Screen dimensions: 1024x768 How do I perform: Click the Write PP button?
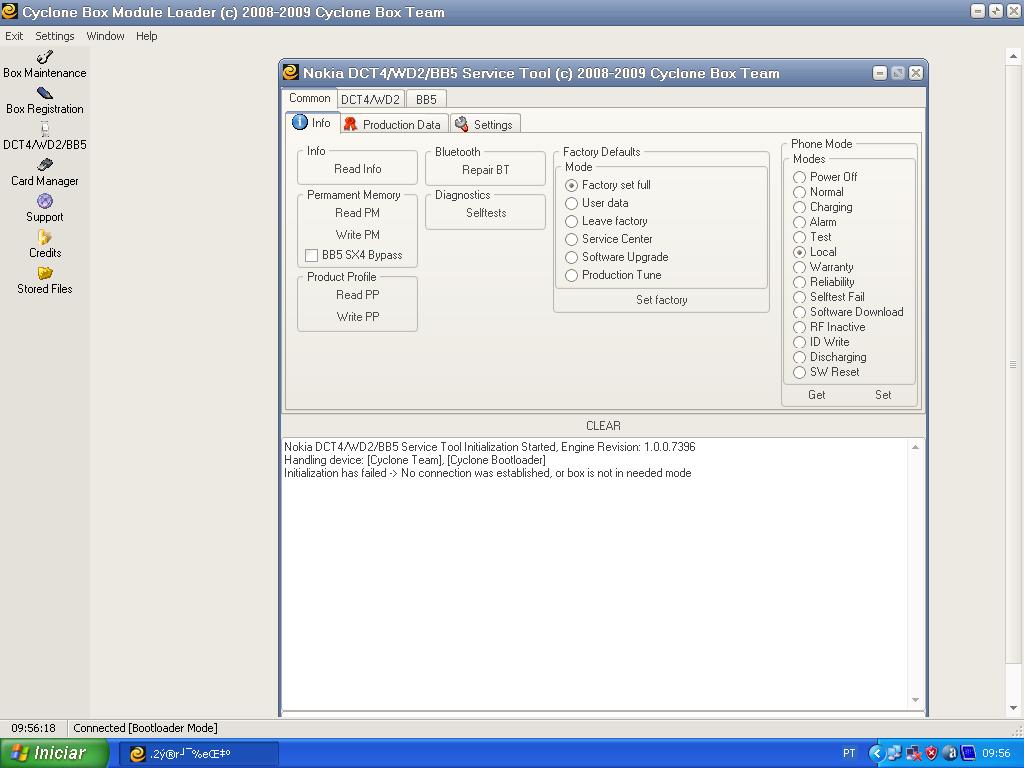[357, 317]
